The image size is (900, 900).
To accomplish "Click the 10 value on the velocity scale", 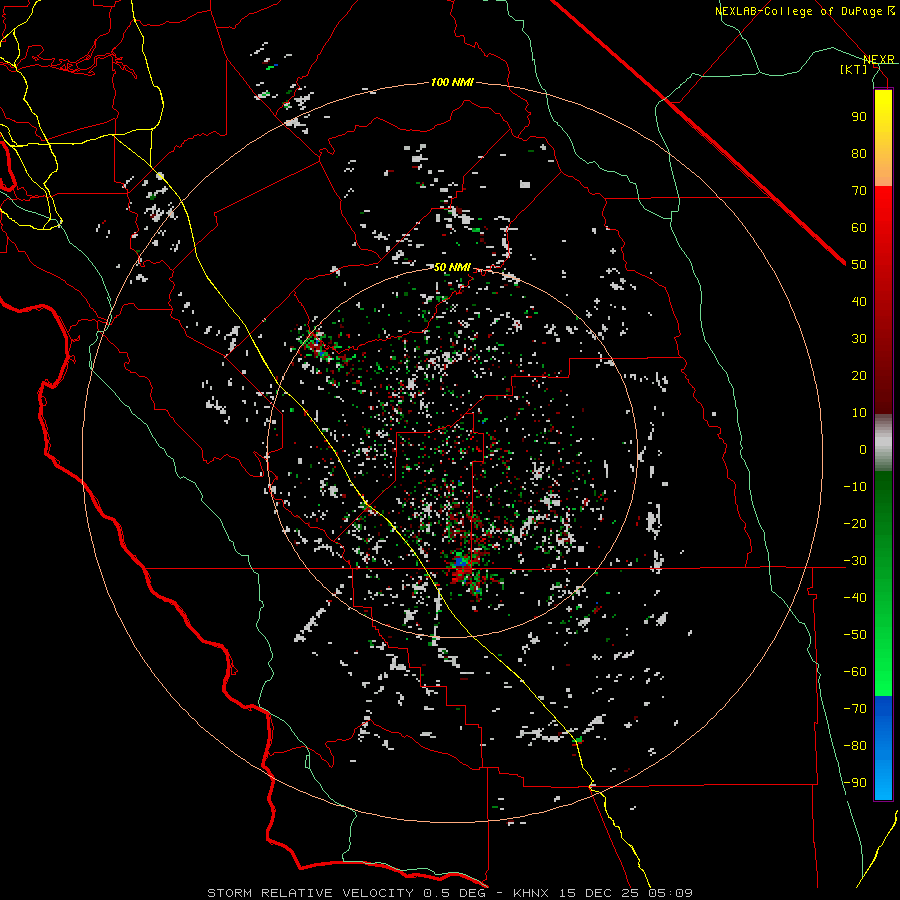I will 859,413.
